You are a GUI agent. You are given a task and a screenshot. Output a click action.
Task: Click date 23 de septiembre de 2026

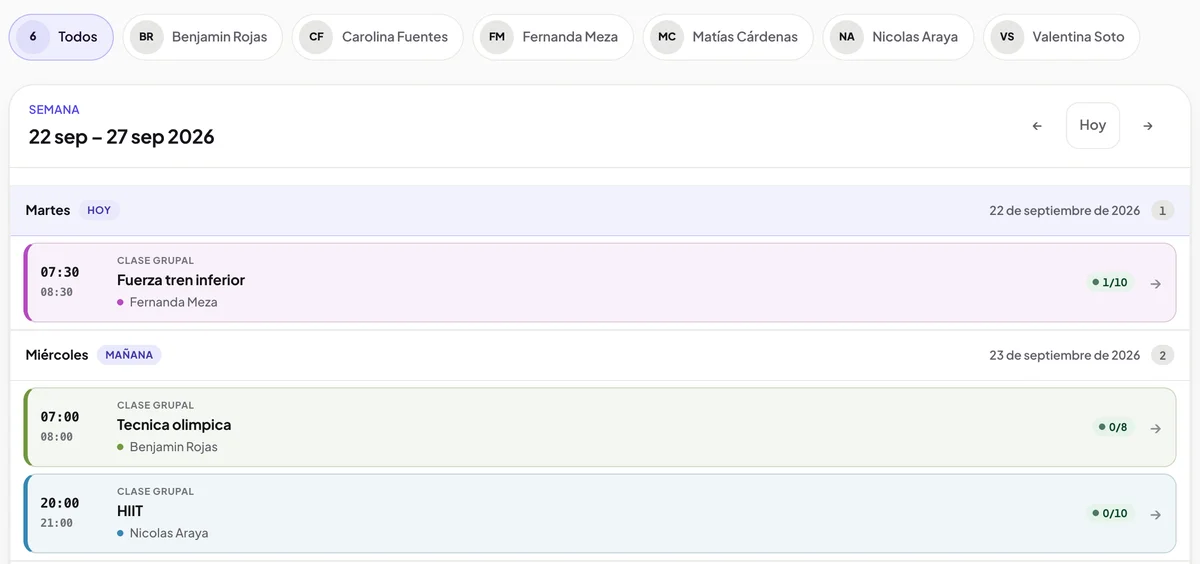click(x=1065, y=355)
